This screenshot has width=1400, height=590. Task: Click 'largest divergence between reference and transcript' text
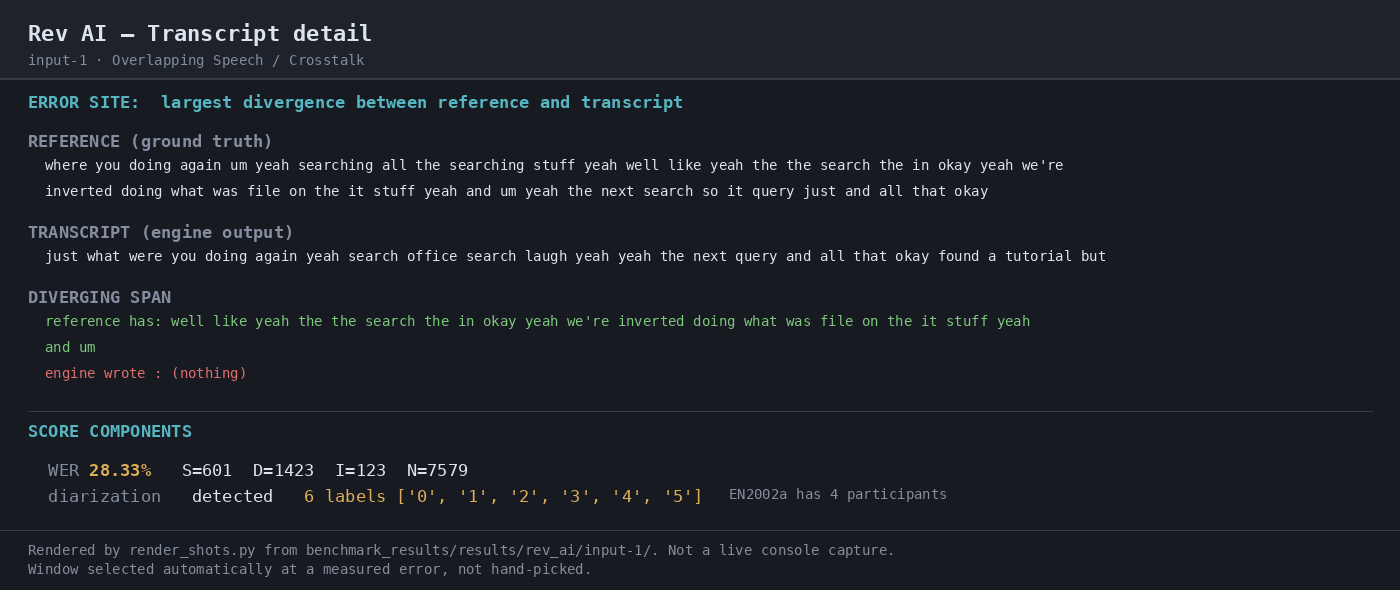point(422,103)
